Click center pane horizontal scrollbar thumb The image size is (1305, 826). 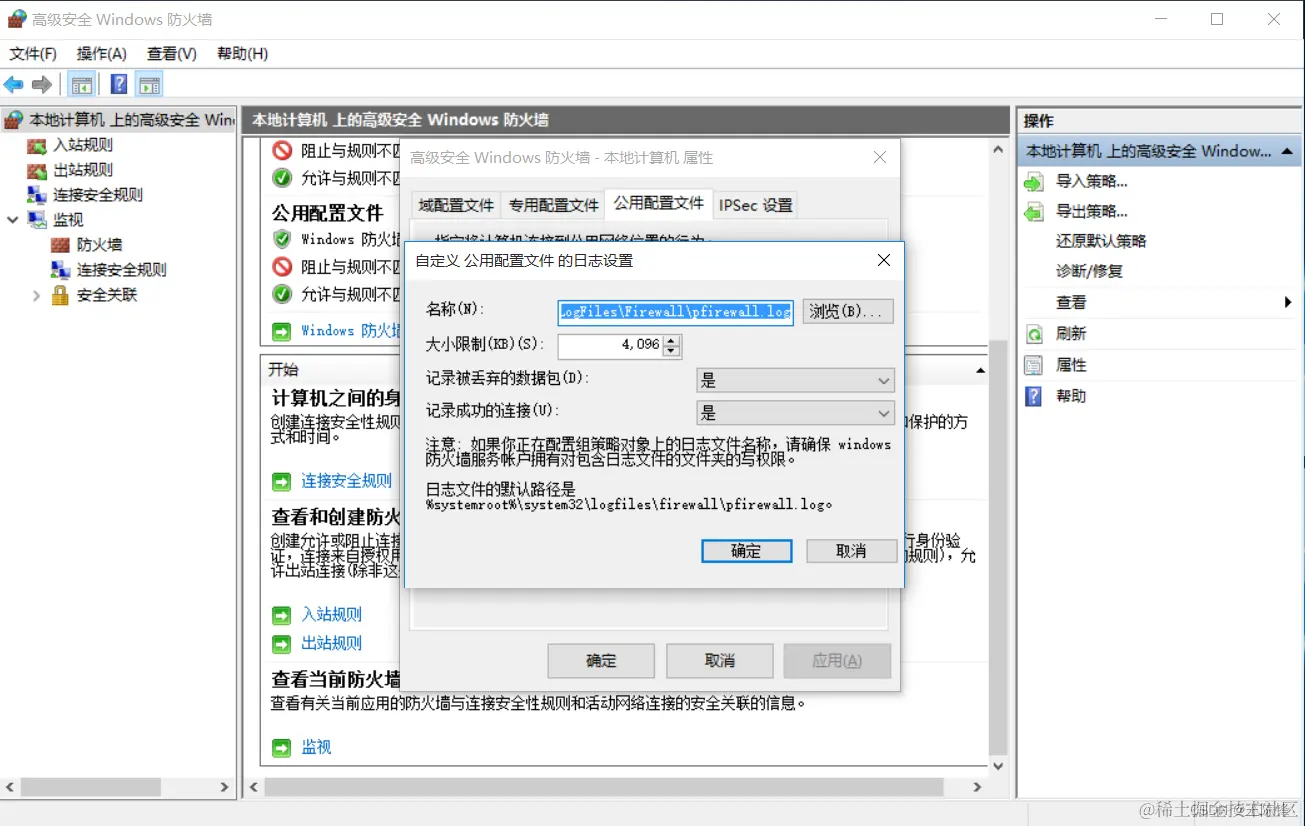point(604,788)
